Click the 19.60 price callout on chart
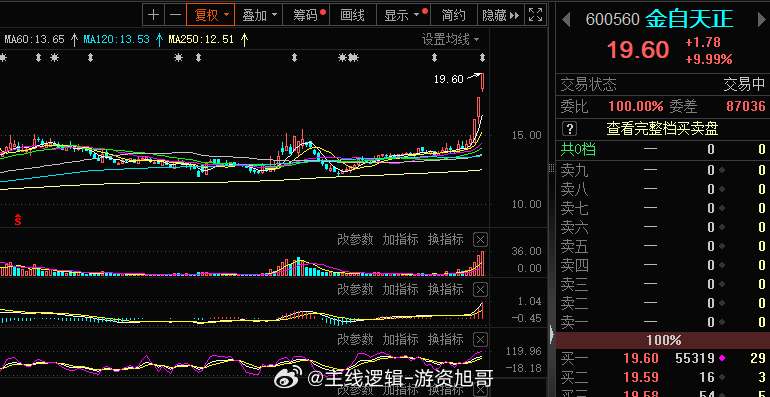This screenshot has height=397, width=770. pyautogui.click(x=448, y=79)
